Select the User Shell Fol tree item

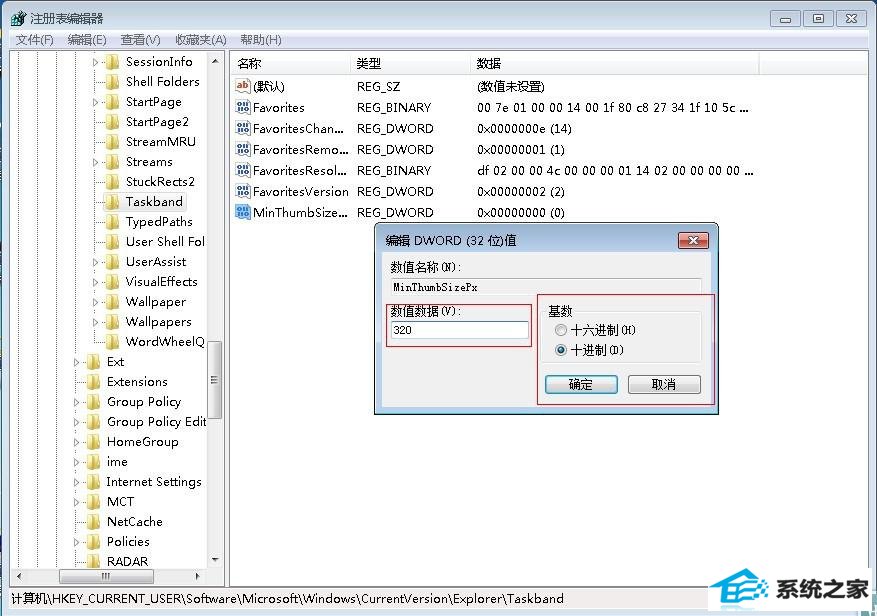(165, 242)
